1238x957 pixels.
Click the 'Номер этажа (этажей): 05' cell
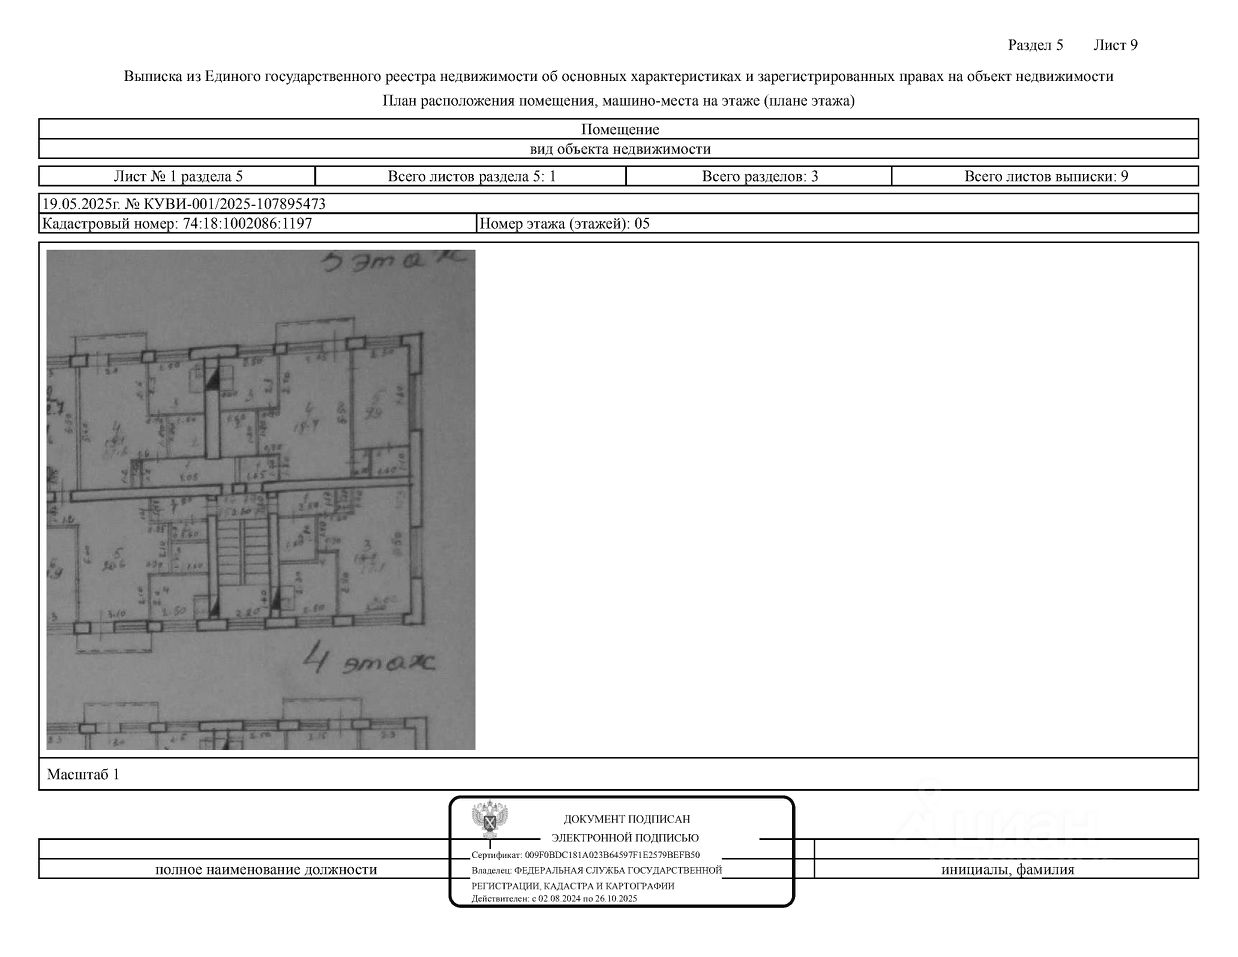click(838, 224)
